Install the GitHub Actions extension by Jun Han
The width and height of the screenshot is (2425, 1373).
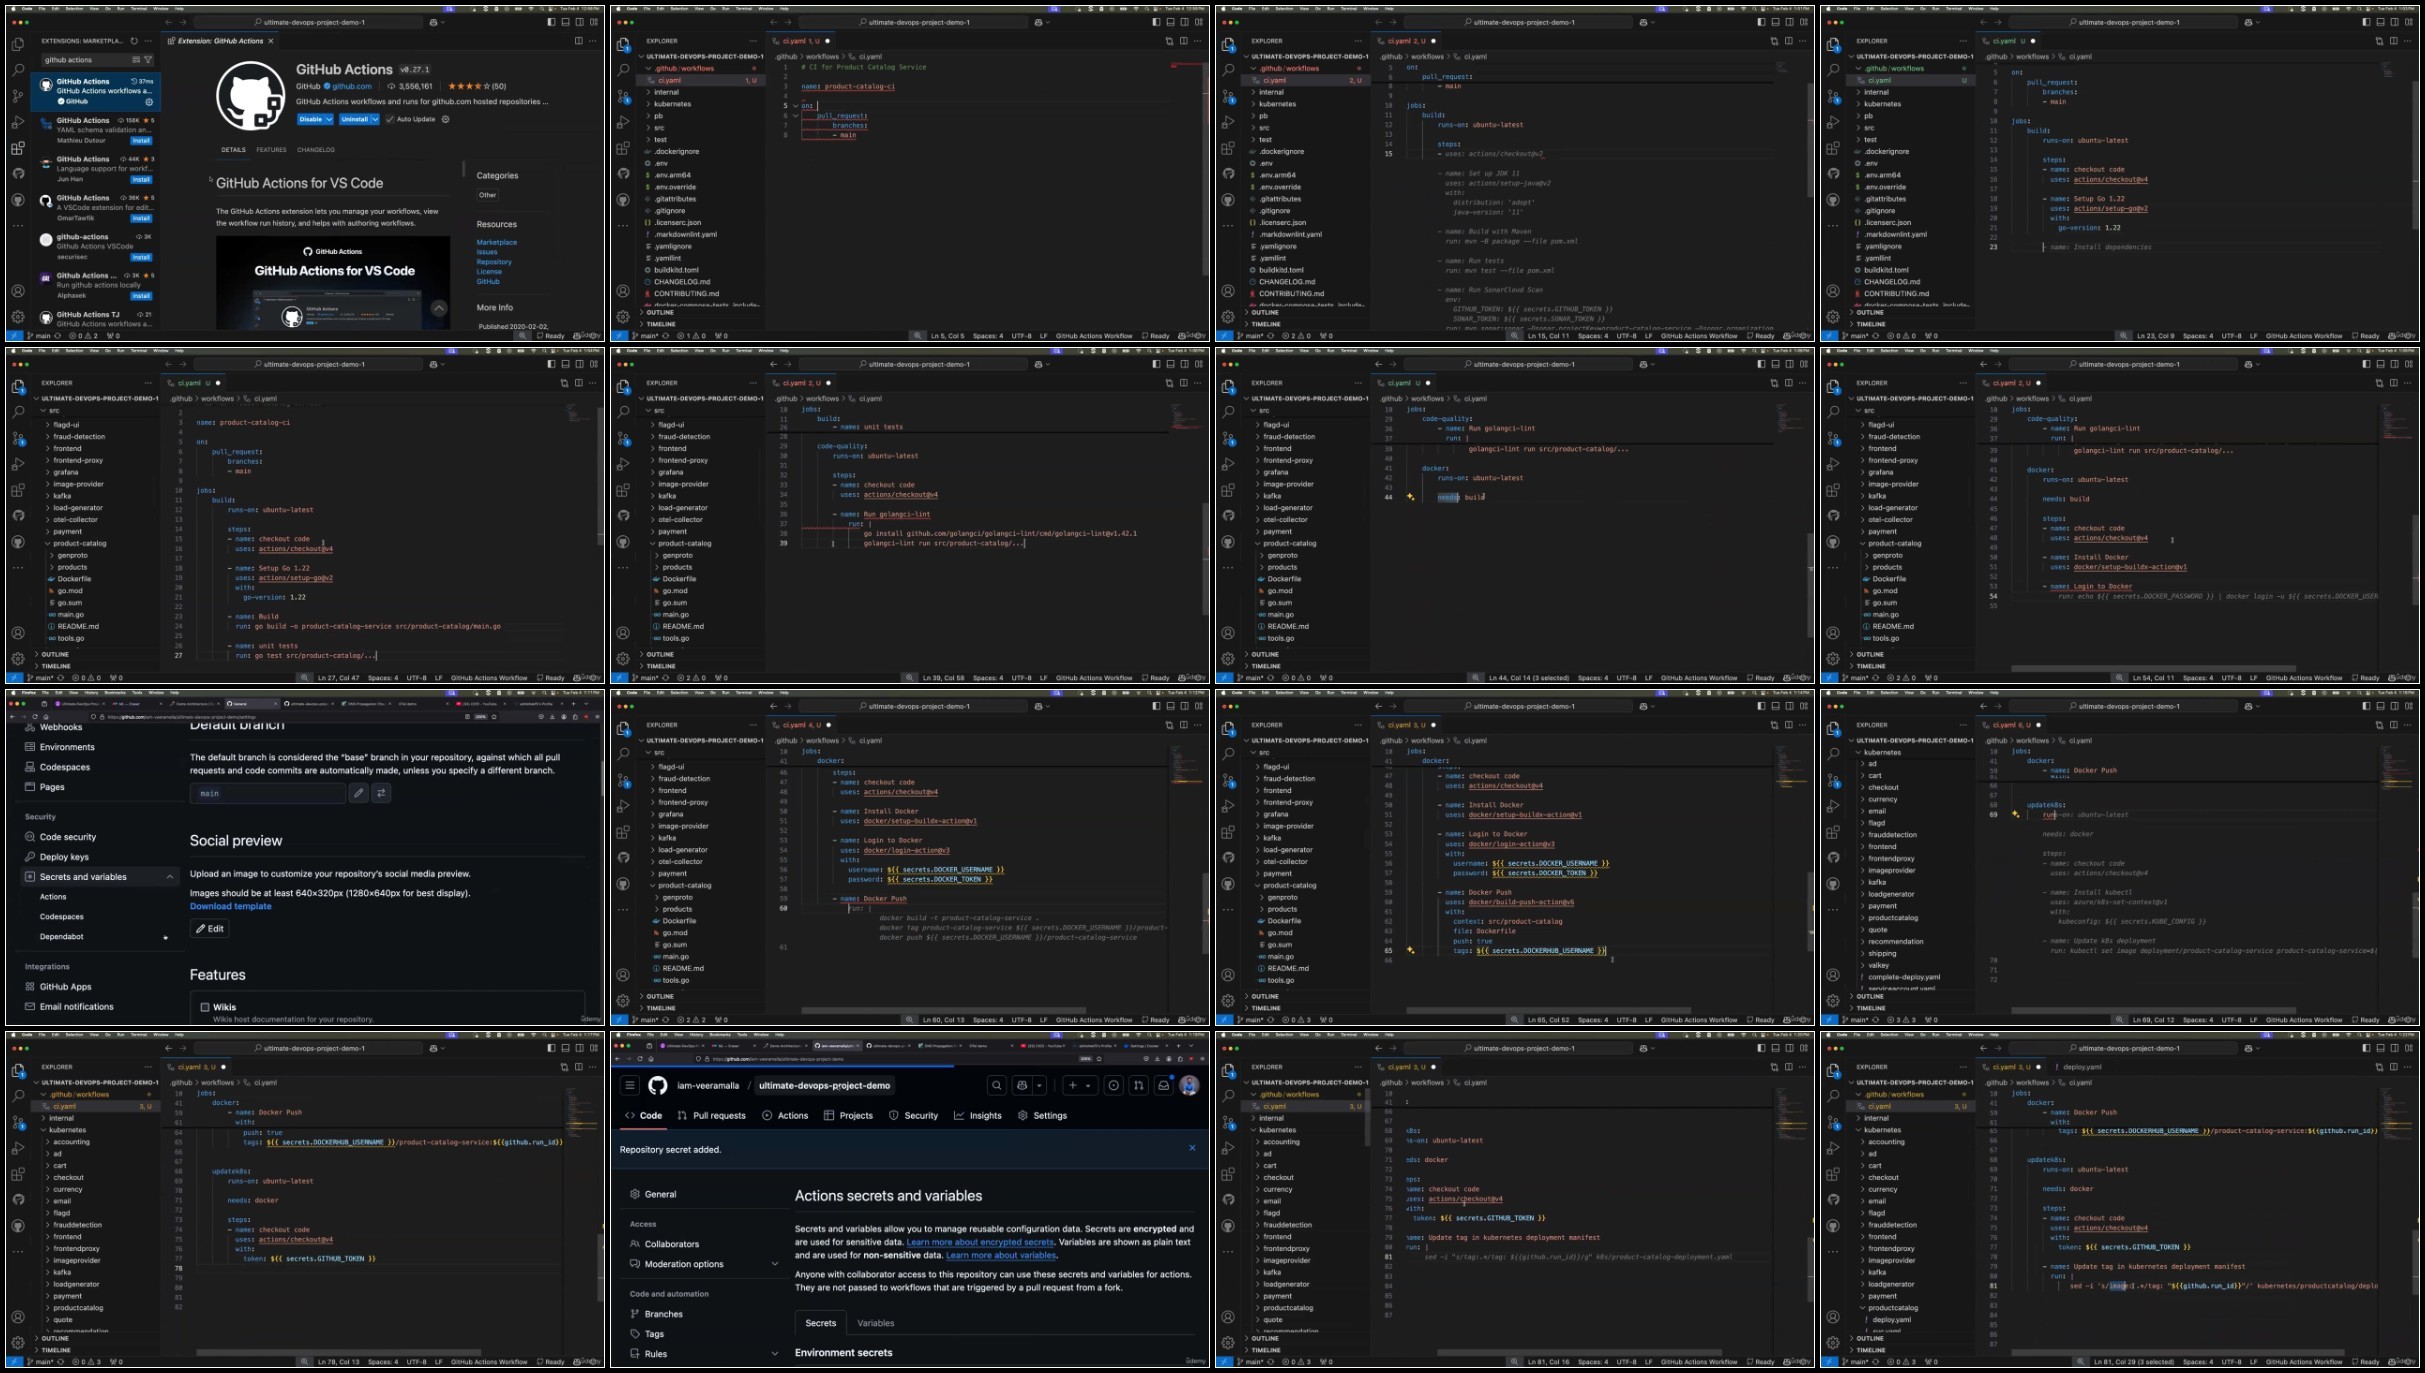141,180
